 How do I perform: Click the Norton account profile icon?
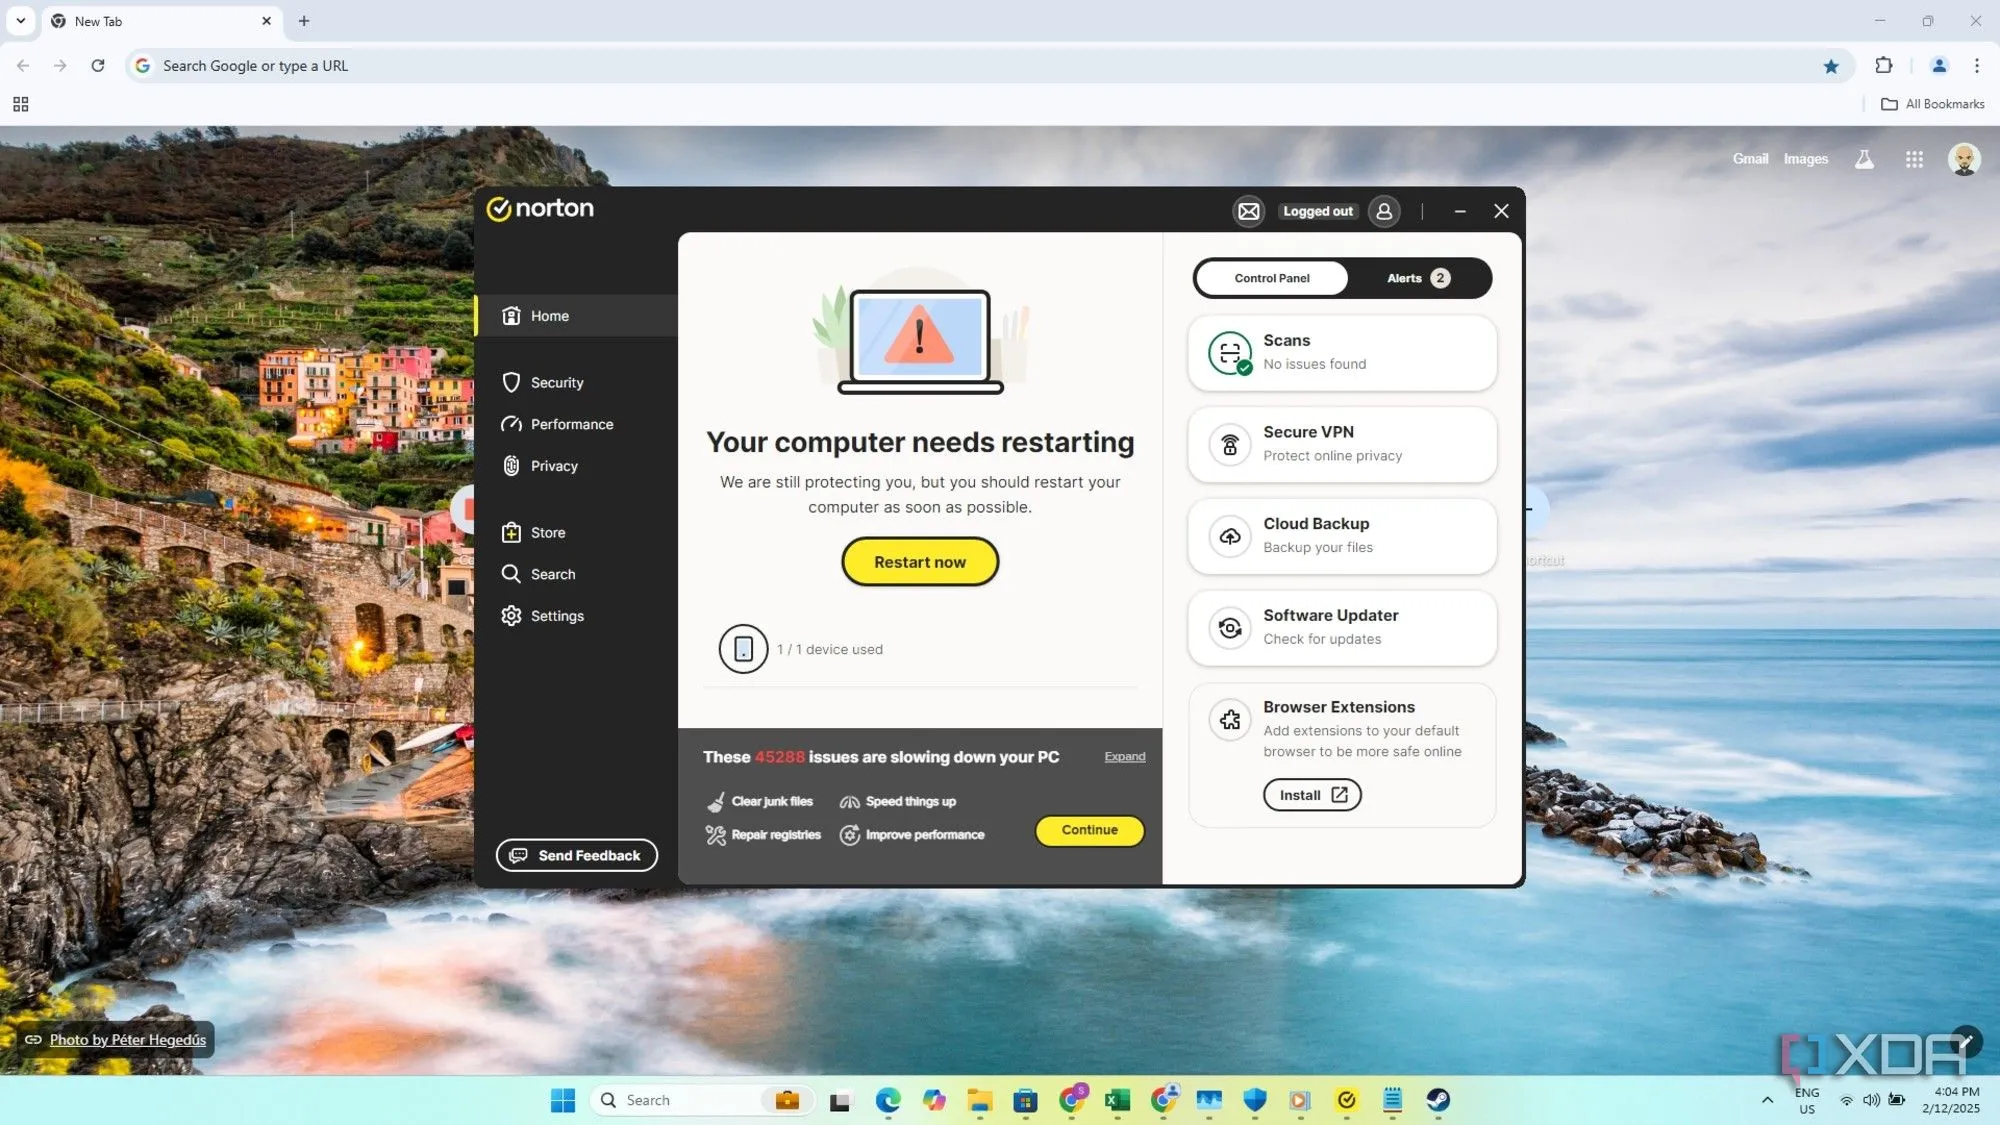point(1384,211)
